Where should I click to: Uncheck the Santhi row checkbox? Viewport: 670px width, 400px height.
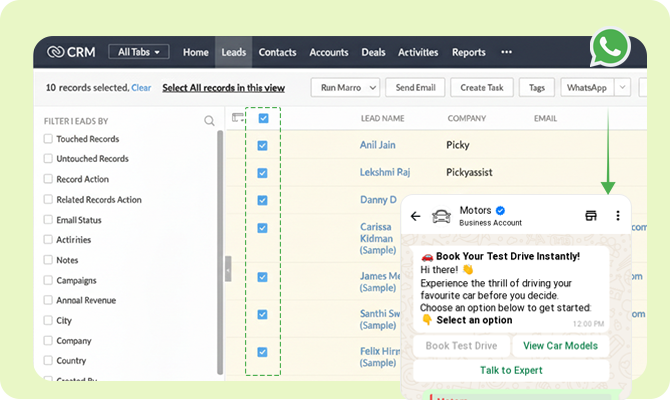pyautogui.click(x=262, y=315)
